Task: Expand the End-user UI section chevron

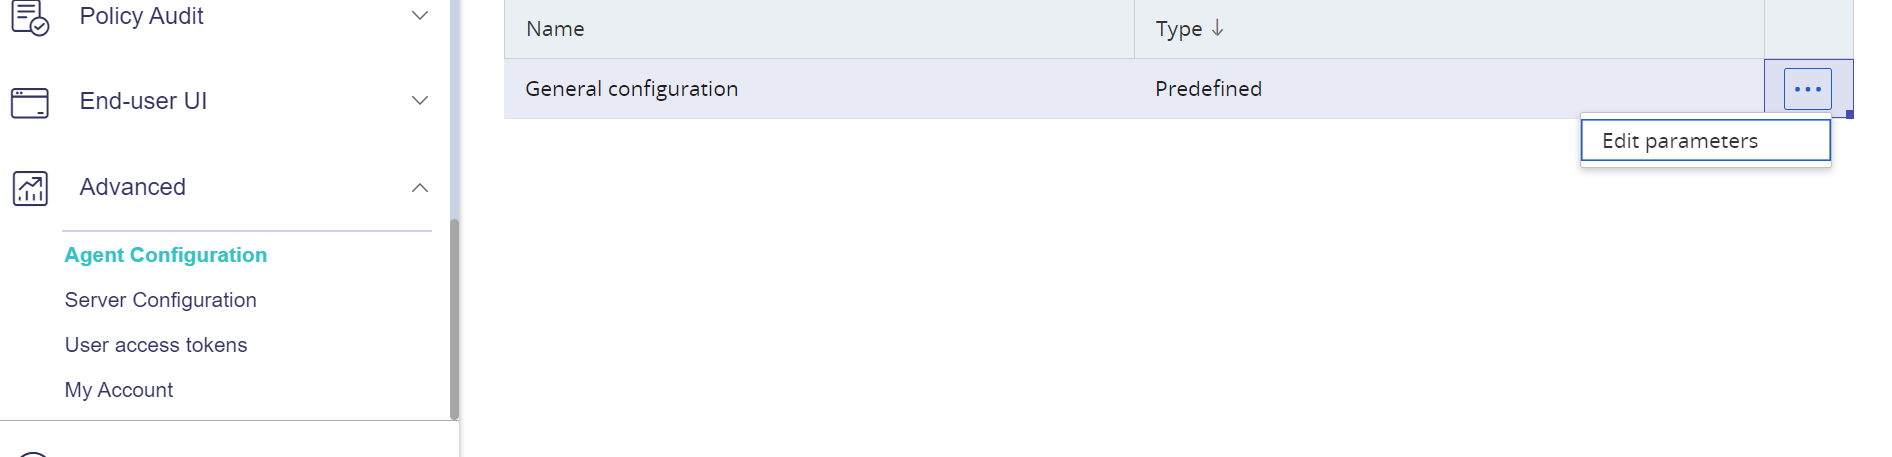Action: 420,101
